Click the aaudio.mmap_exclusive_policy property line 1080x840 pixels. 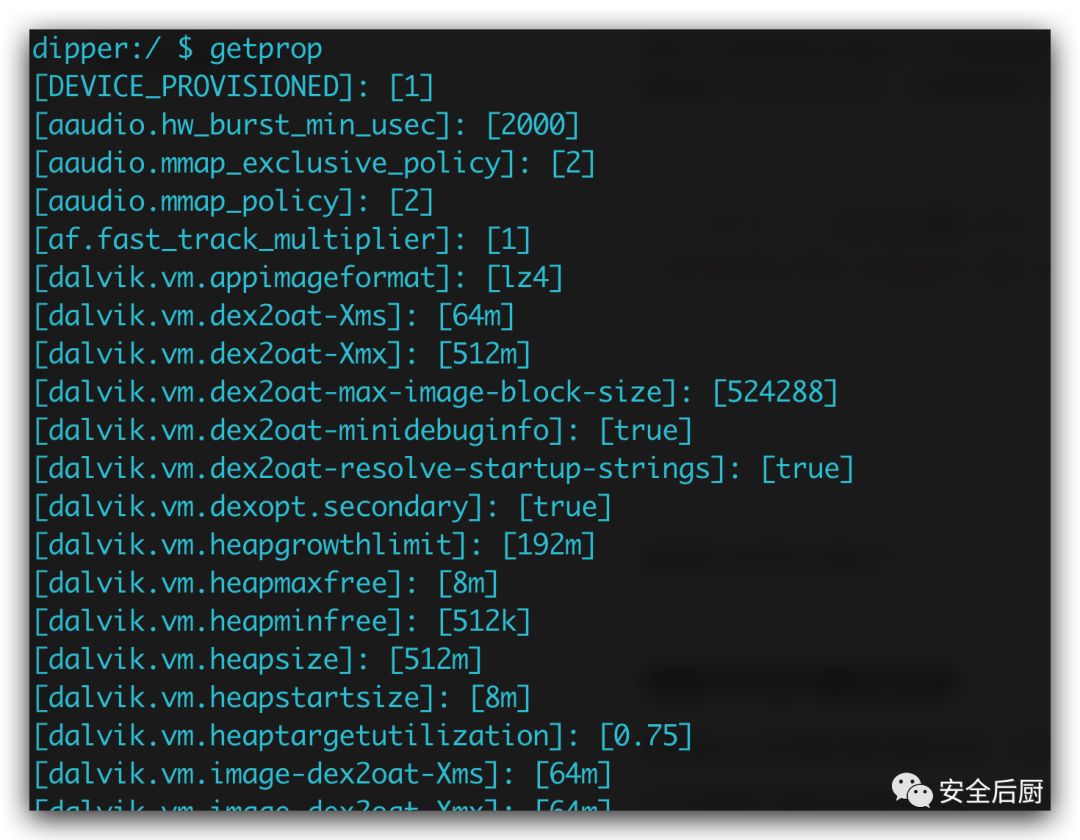click(x=314, y=163)
